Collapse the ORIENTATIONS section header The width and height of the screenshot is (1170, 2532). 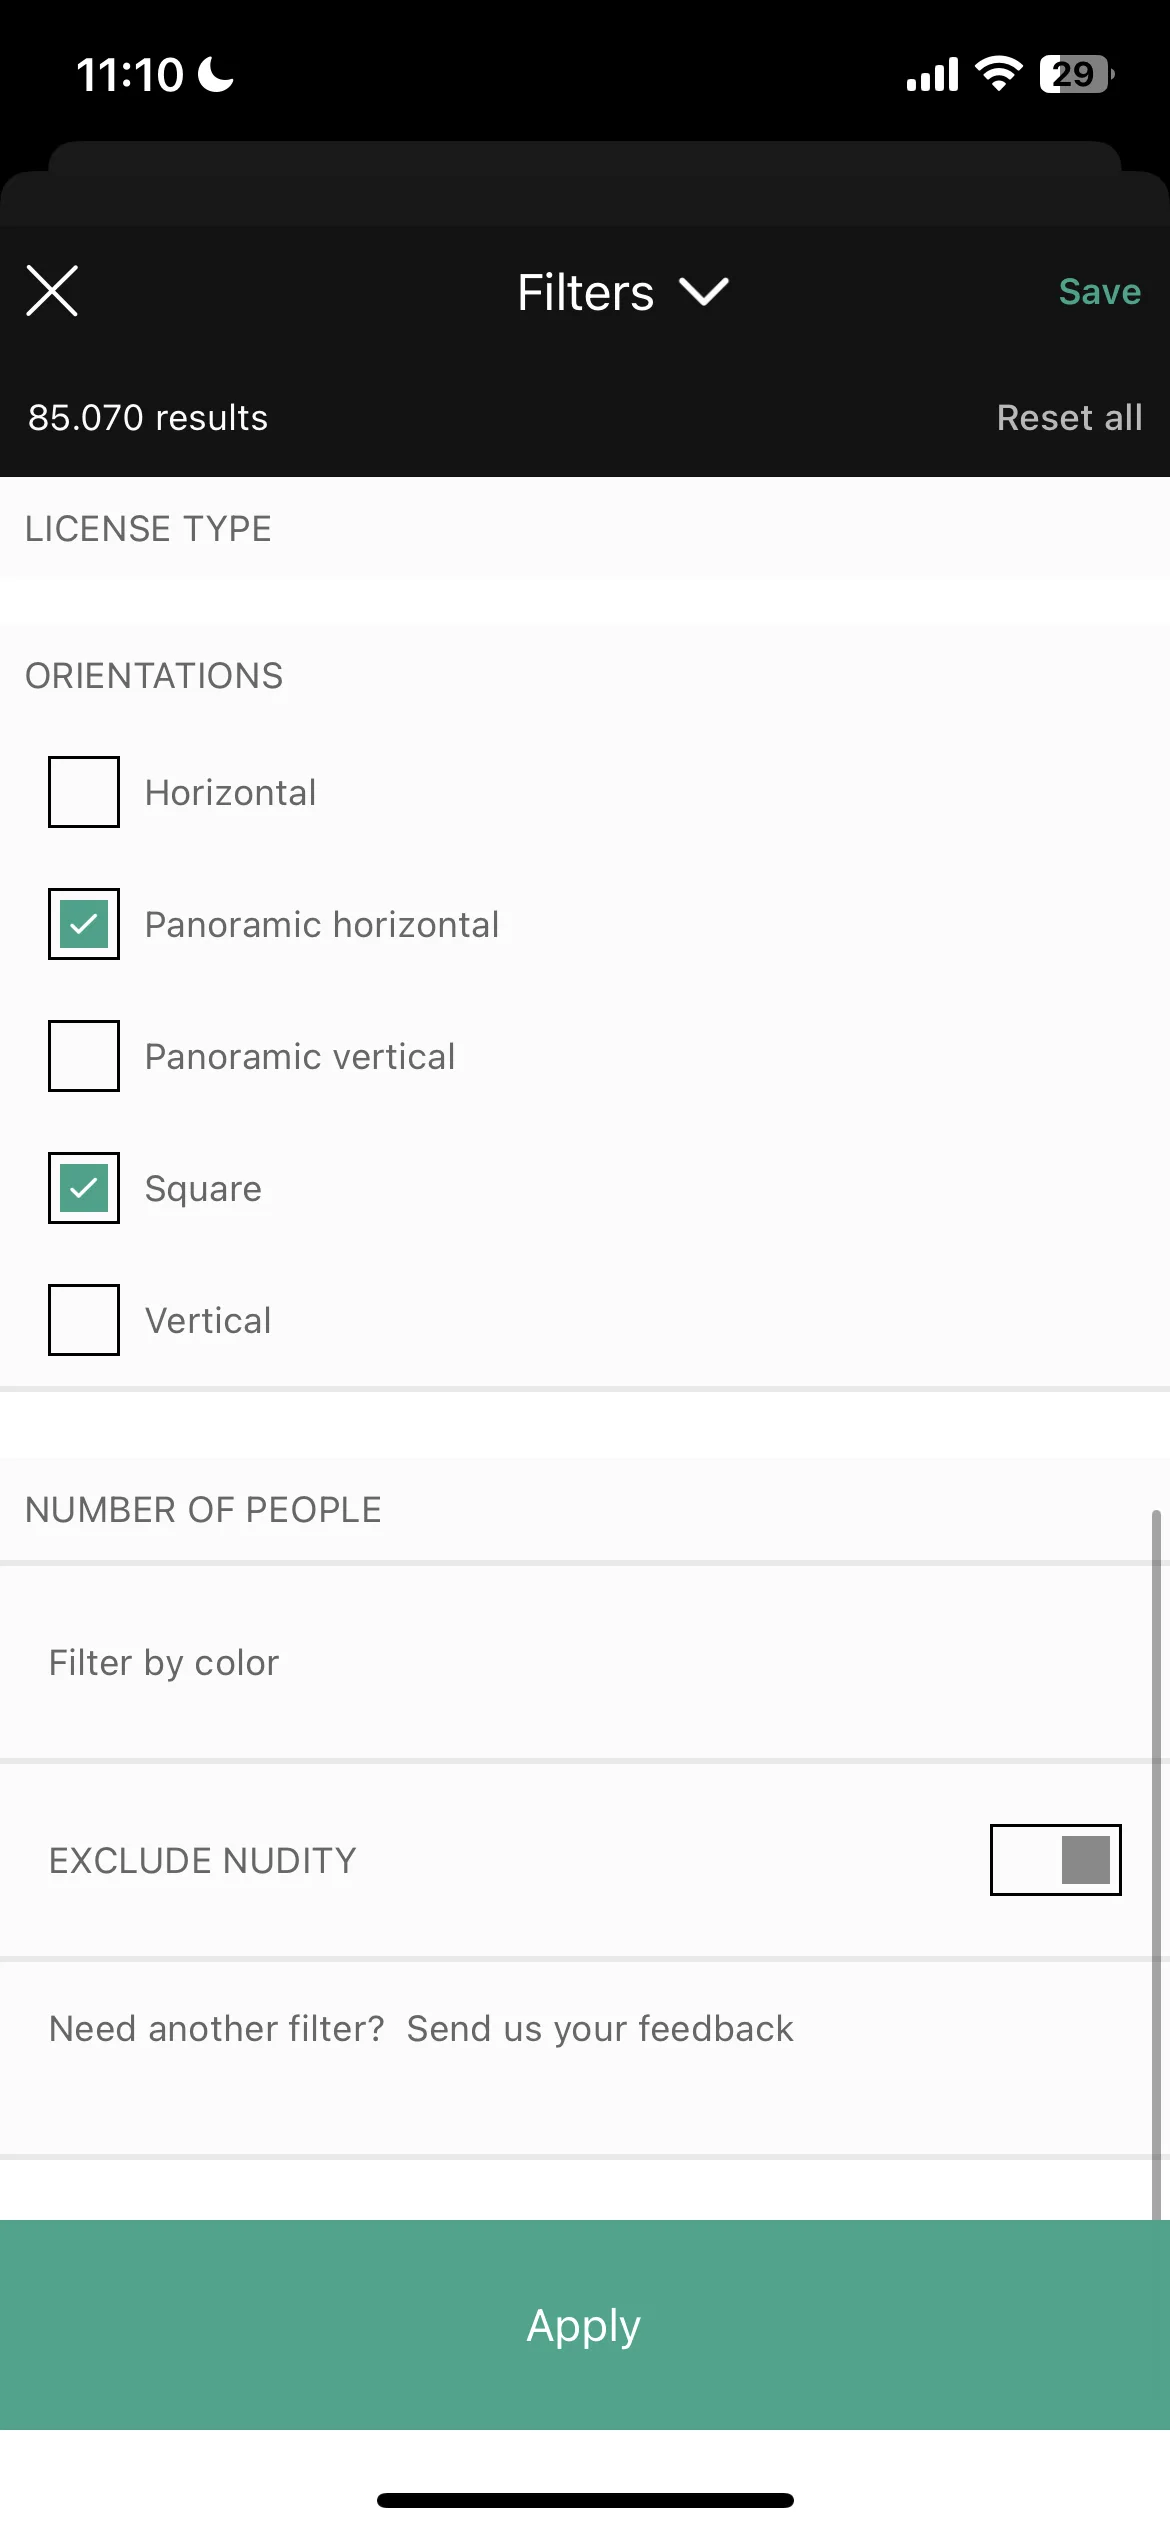[x=585, y=676]
